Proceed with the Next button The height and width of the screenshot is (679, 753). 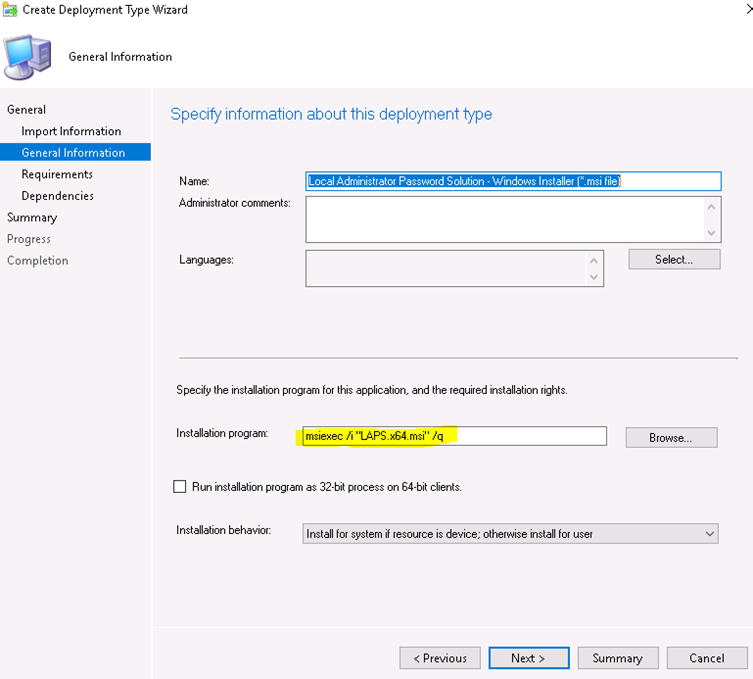point(529,658)
